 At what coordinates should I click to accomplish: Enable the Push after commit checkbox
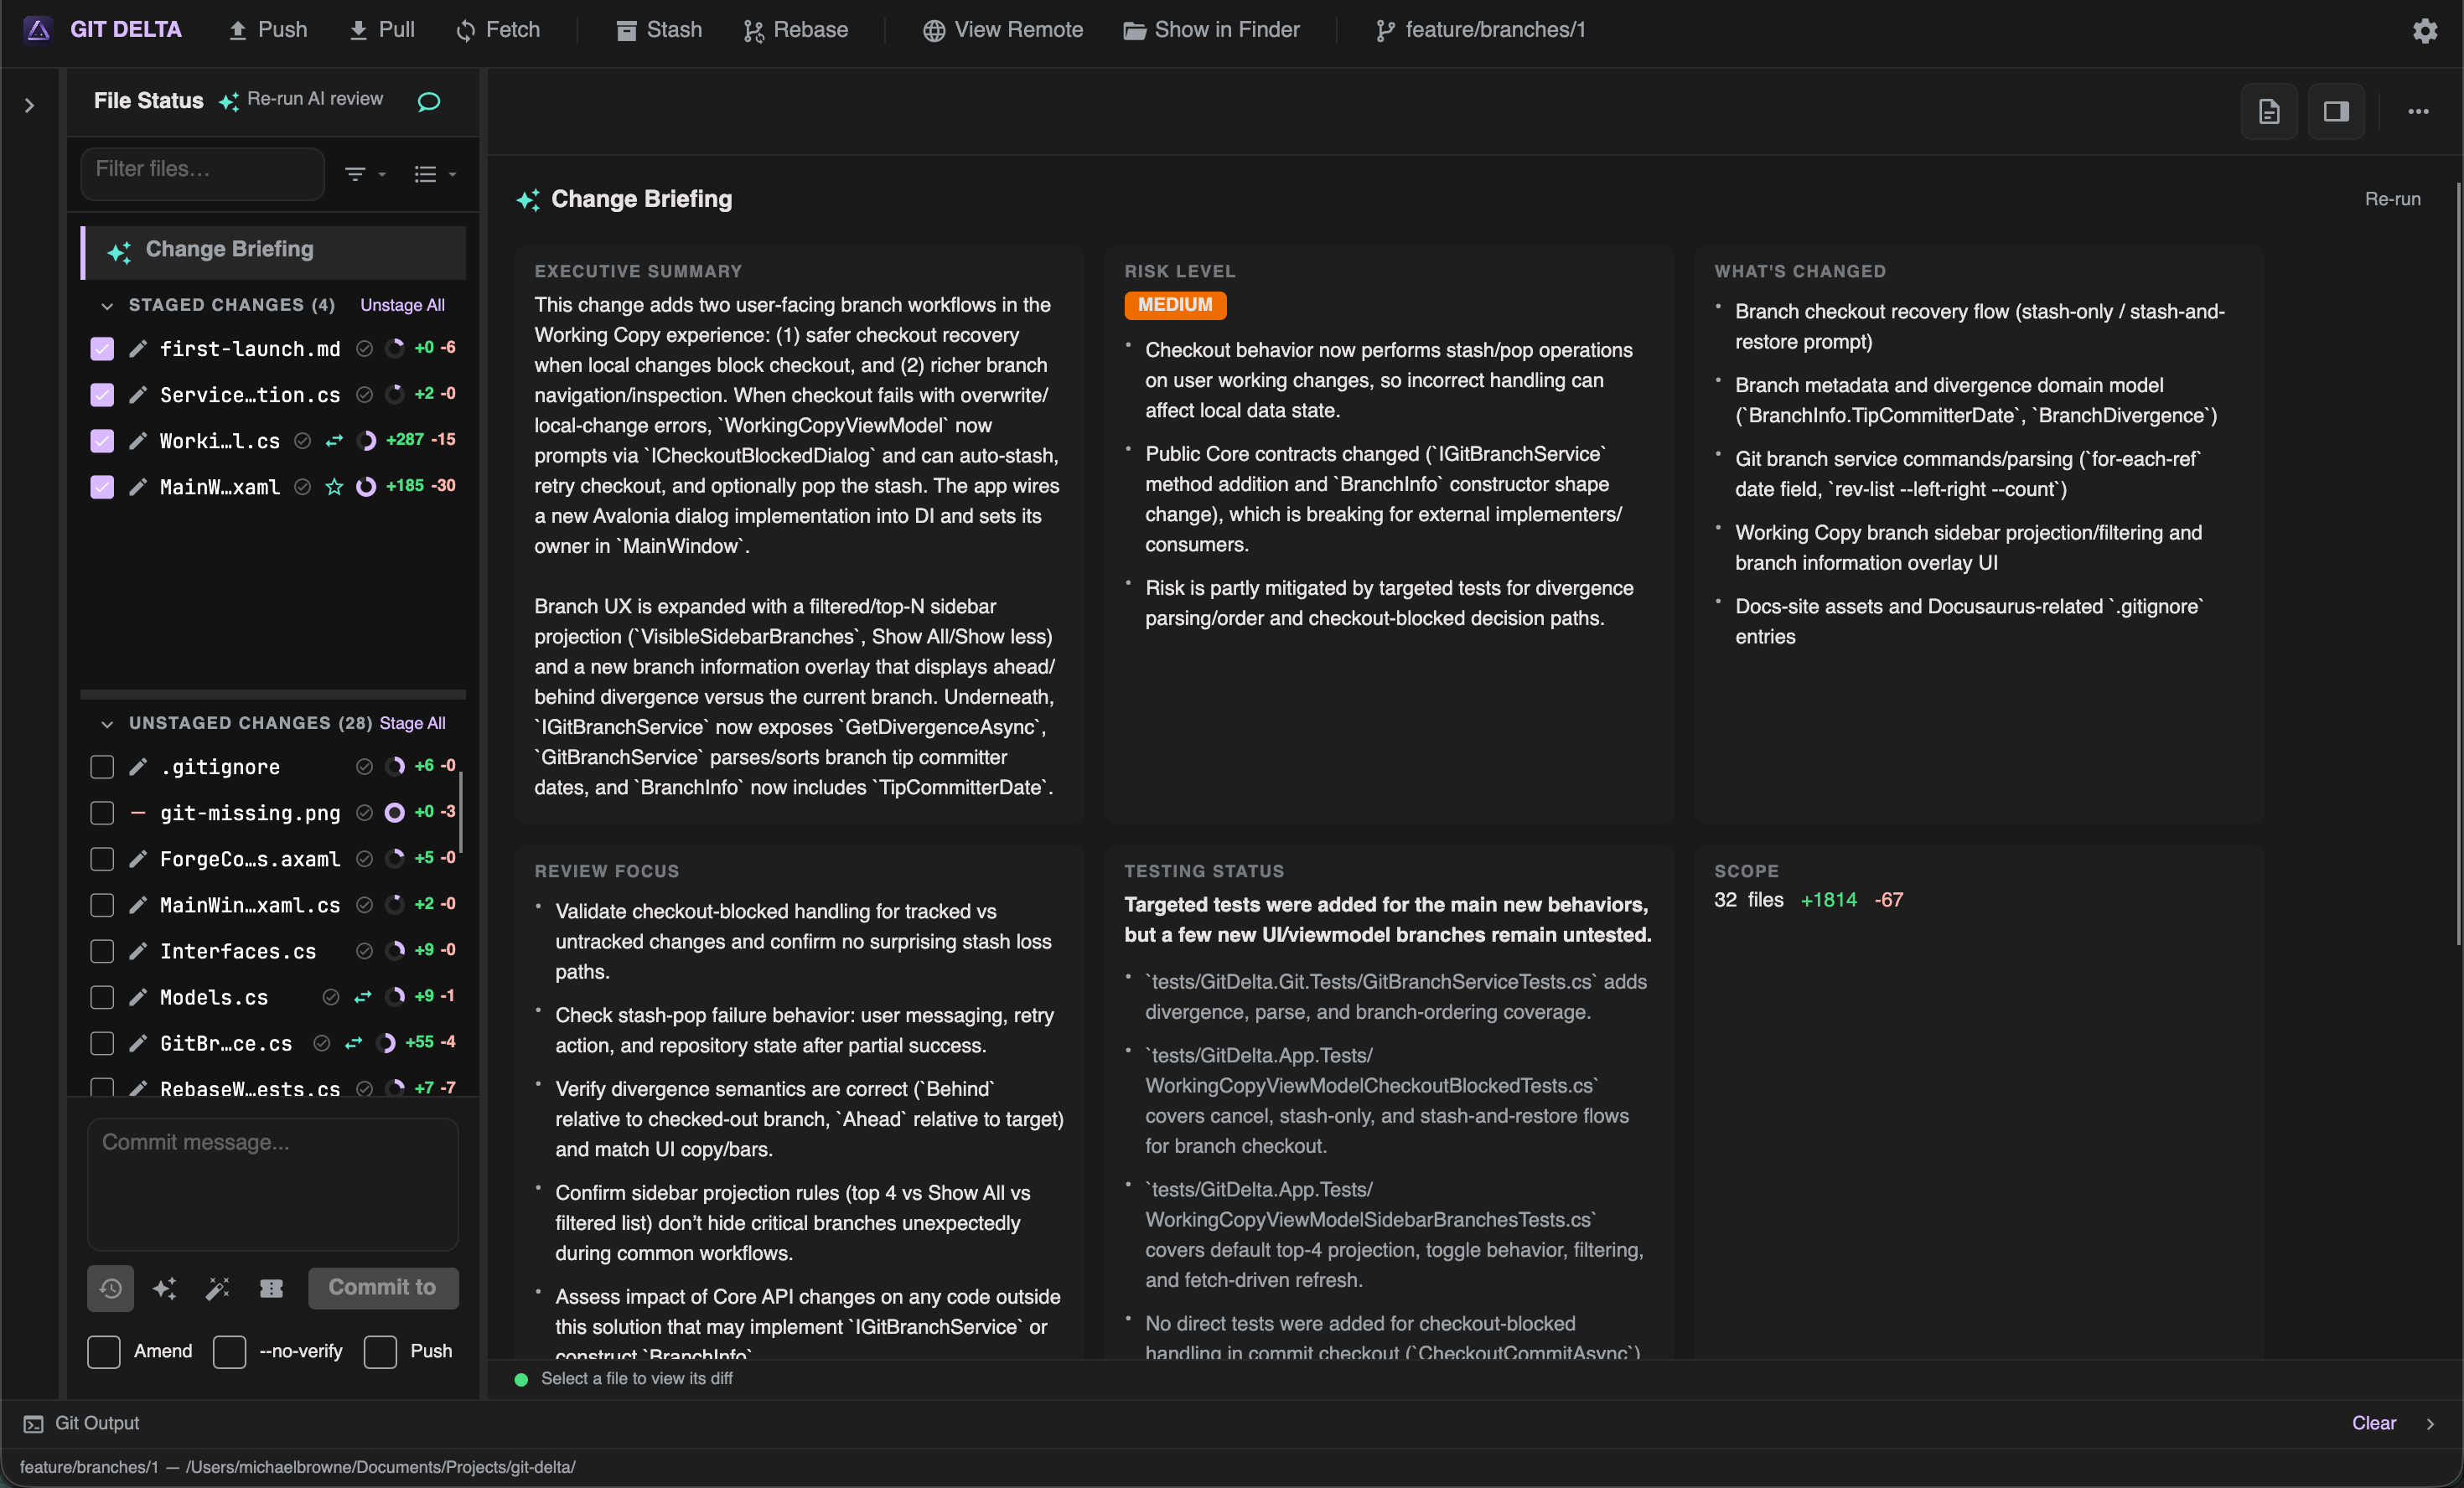[380, 1352]
